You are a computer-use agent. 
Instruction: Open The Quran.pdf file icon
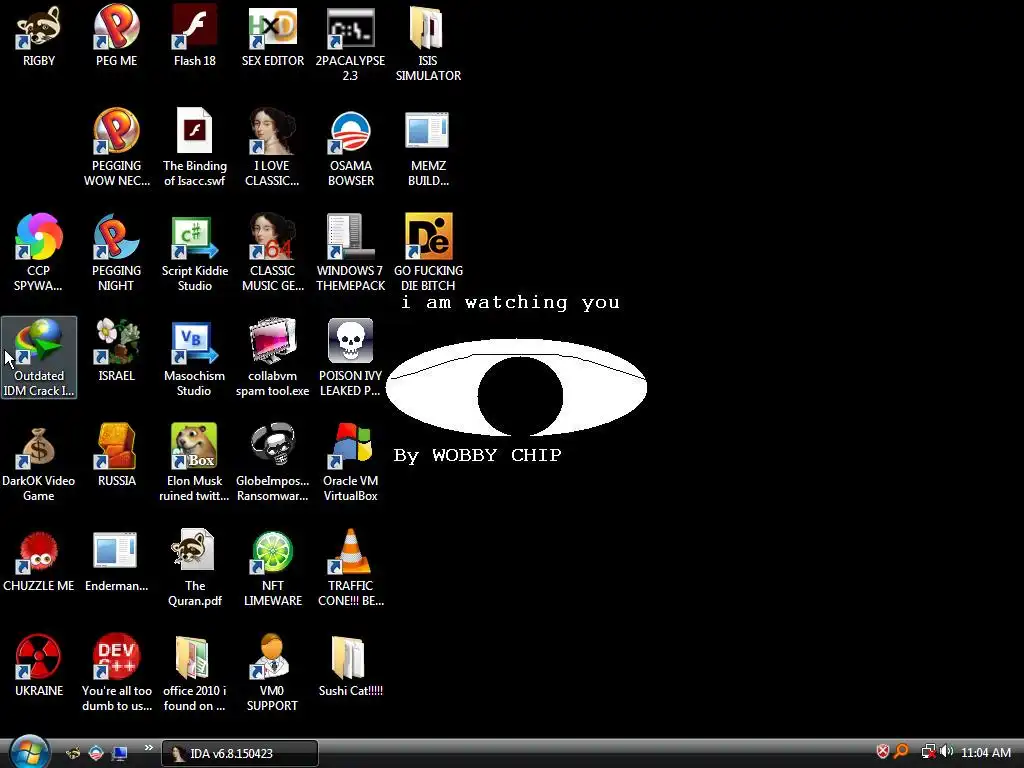coord(195,568)
